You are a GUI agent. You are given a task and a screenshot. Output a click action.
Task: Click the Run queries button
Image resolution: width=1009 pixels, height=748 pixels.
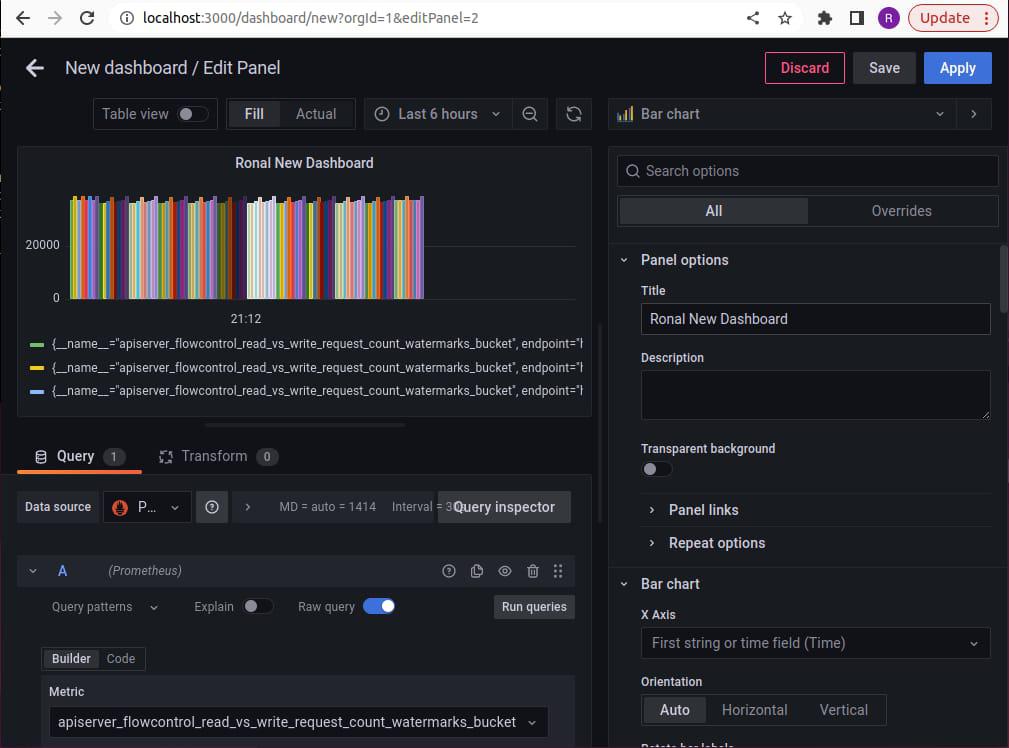point(534,607)
